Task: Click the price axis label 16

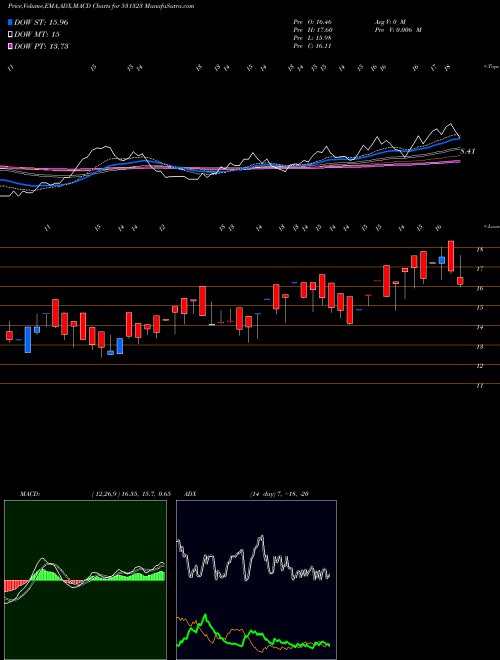Action: (x=479, y=288)
